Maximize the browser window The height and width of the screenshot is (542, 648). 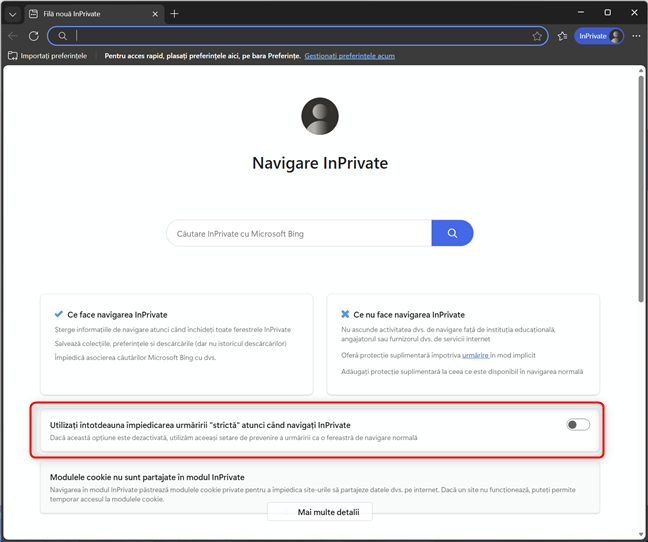coord(608,12)
